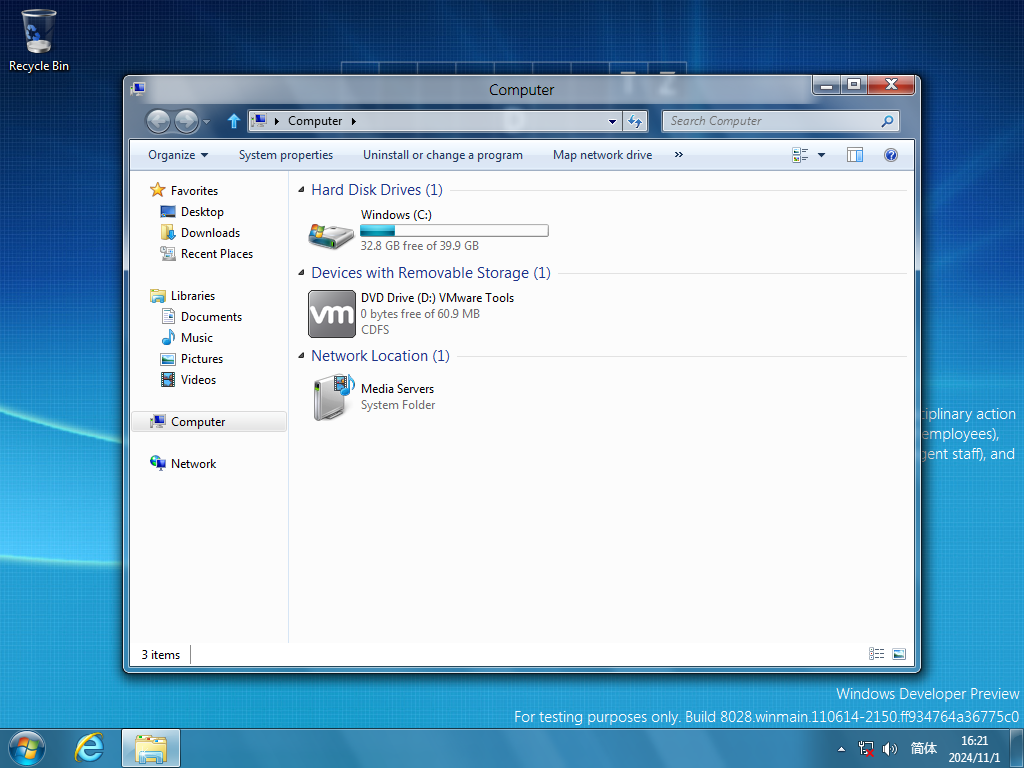Expand the recent locations arrow
1024x768 pixels.
pyautogui.click(x=206, y=121)
